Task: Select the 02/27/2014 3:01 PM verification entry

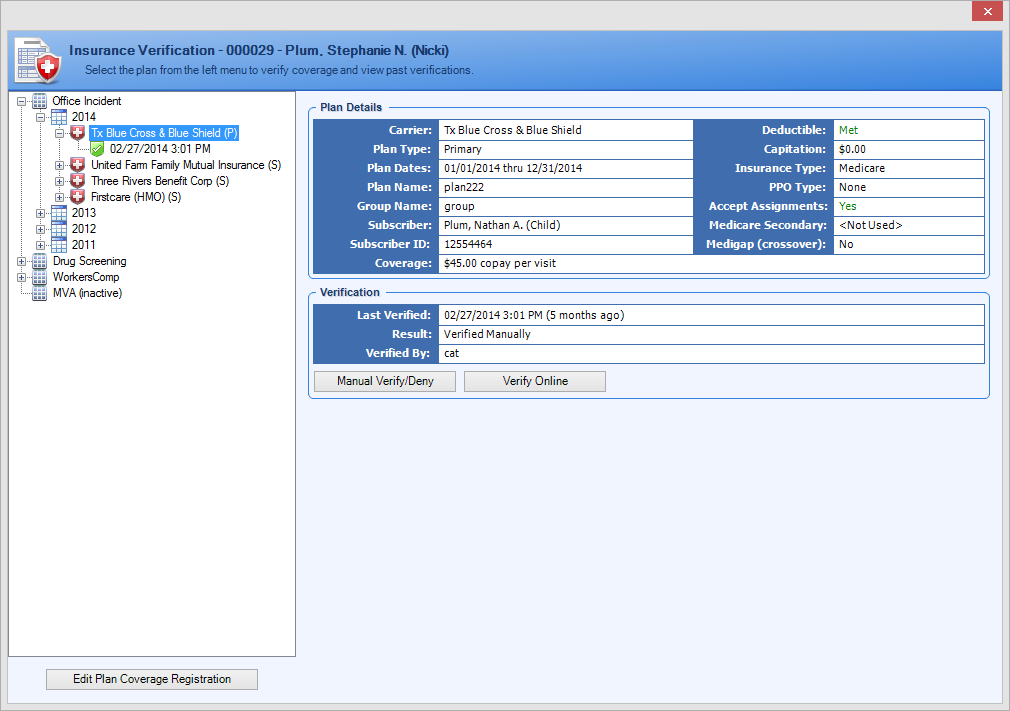Action: click(x=160, y=149)
